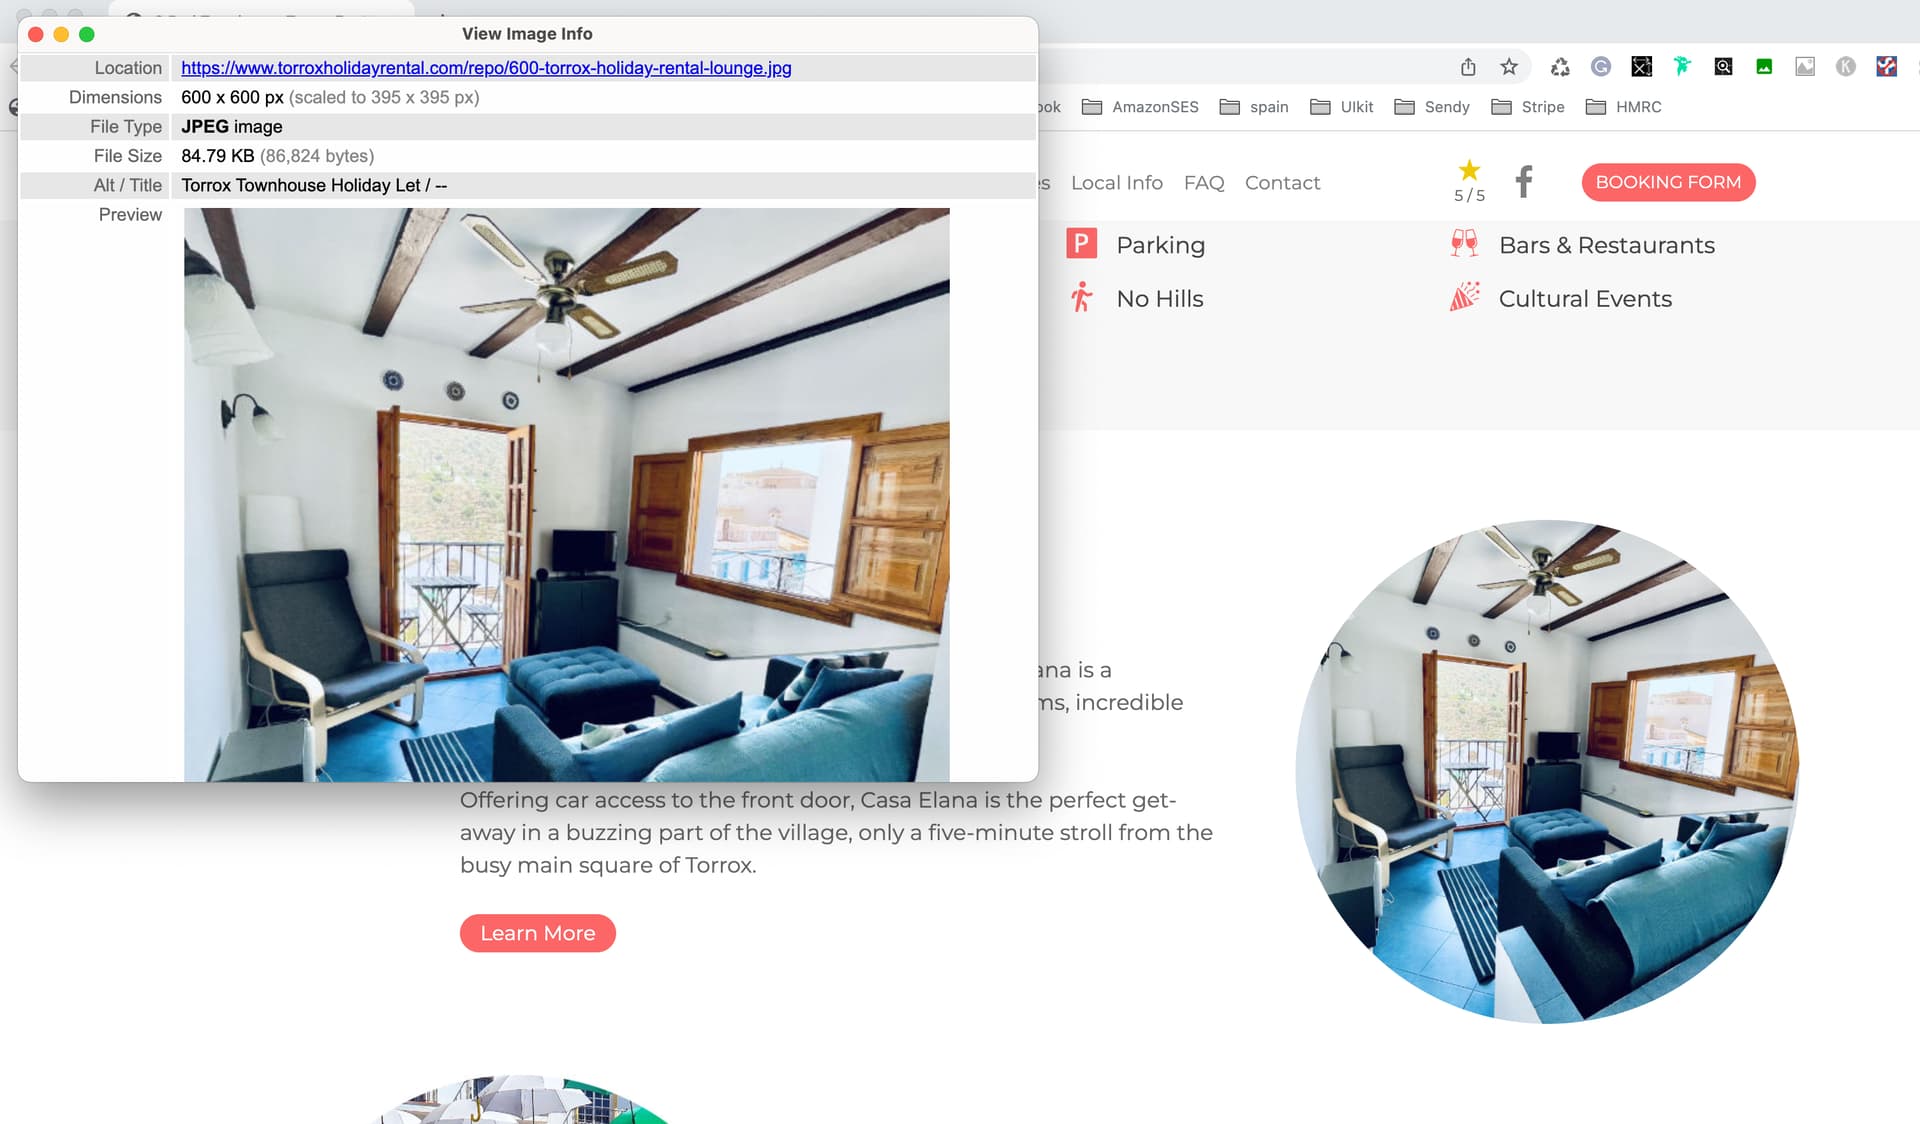
Task: Click the BOOKING FORM button
Action: tap(1668, 182)
